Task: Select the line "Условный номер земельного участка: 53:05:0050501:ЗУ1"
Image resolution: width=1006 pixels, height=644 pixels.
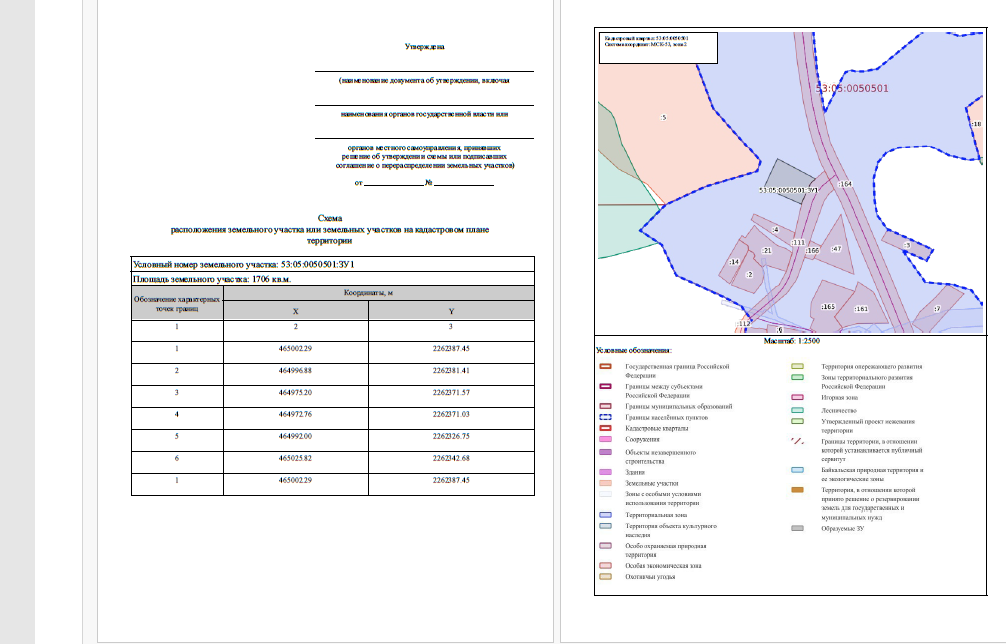Action: 243,264
